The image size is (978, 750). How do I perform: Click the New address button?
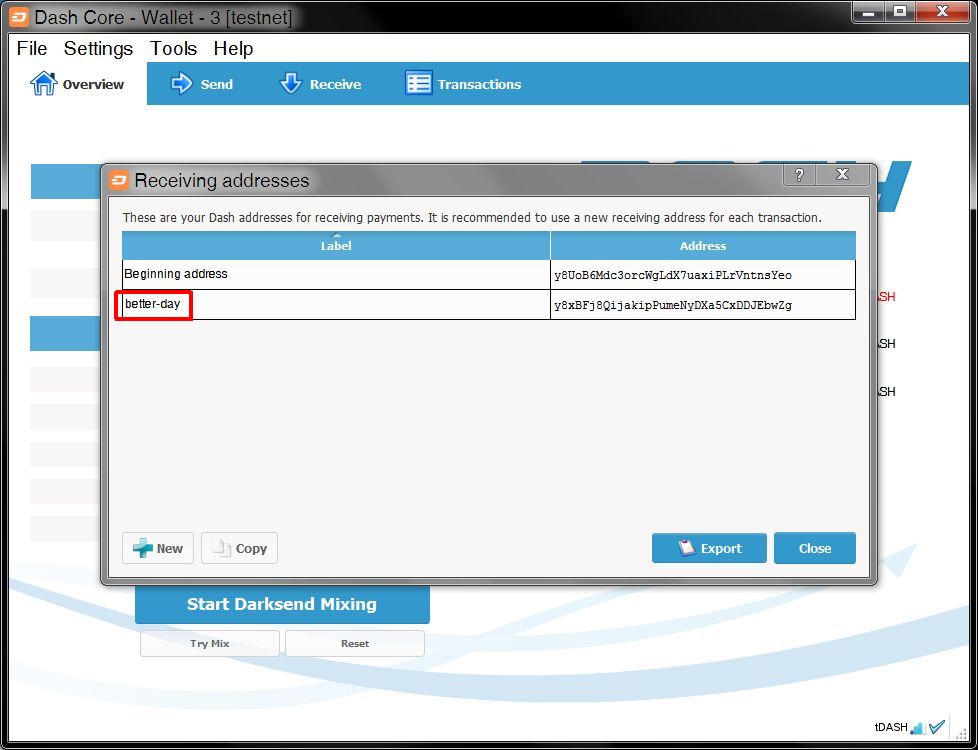click(158, 548)
